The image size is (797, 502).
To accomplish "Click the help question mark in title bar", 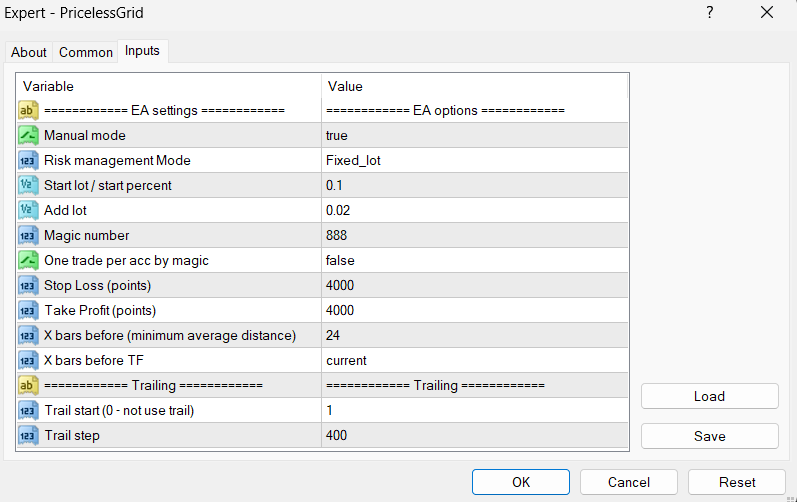I will click(x=710, y=13).
